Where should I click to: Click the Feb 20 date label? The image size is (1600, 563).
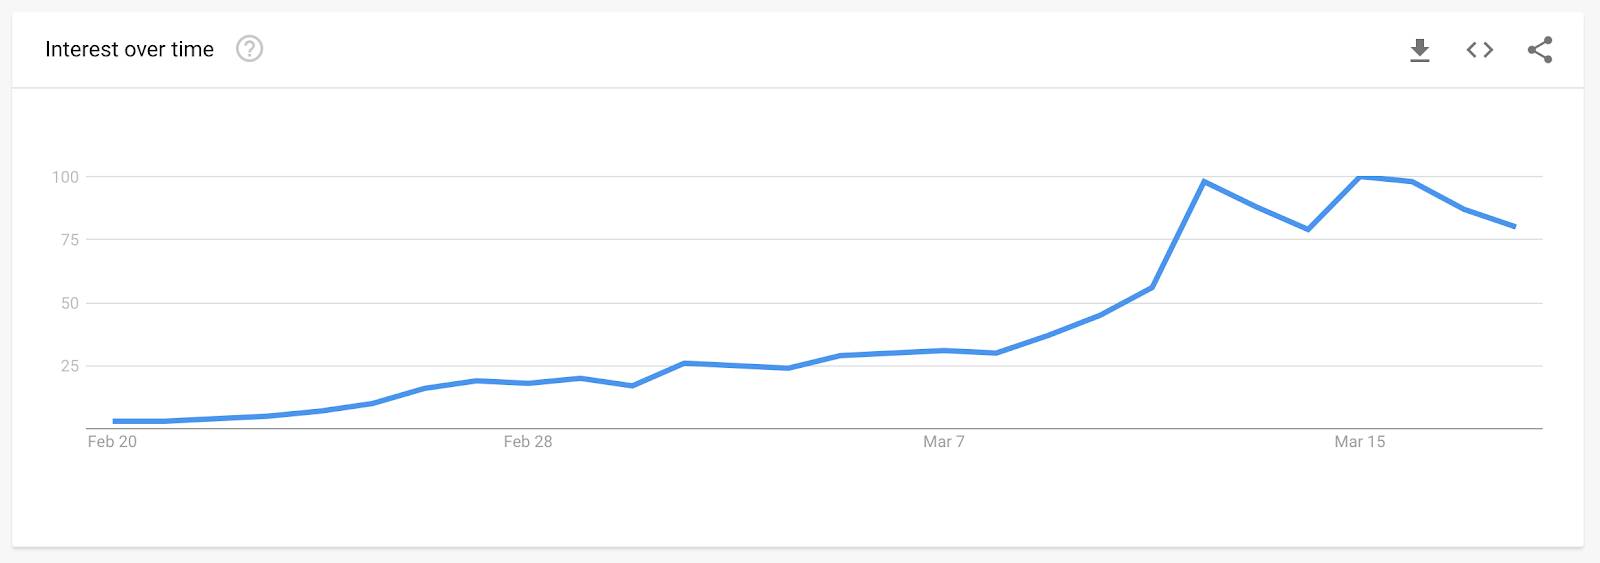pyautogui.click(x=112, y=441)
